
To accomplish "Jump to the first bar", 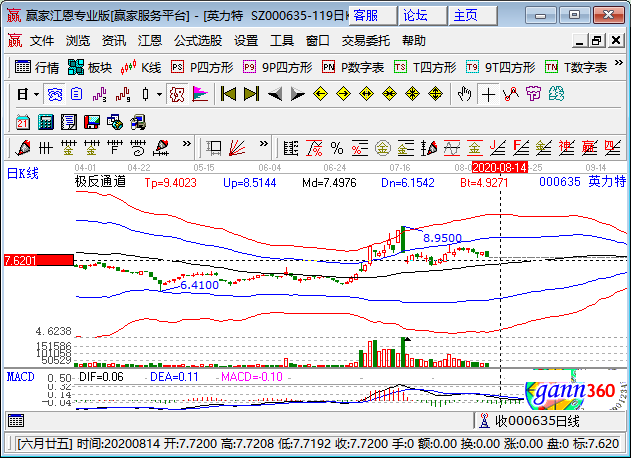I will [228, 95].
